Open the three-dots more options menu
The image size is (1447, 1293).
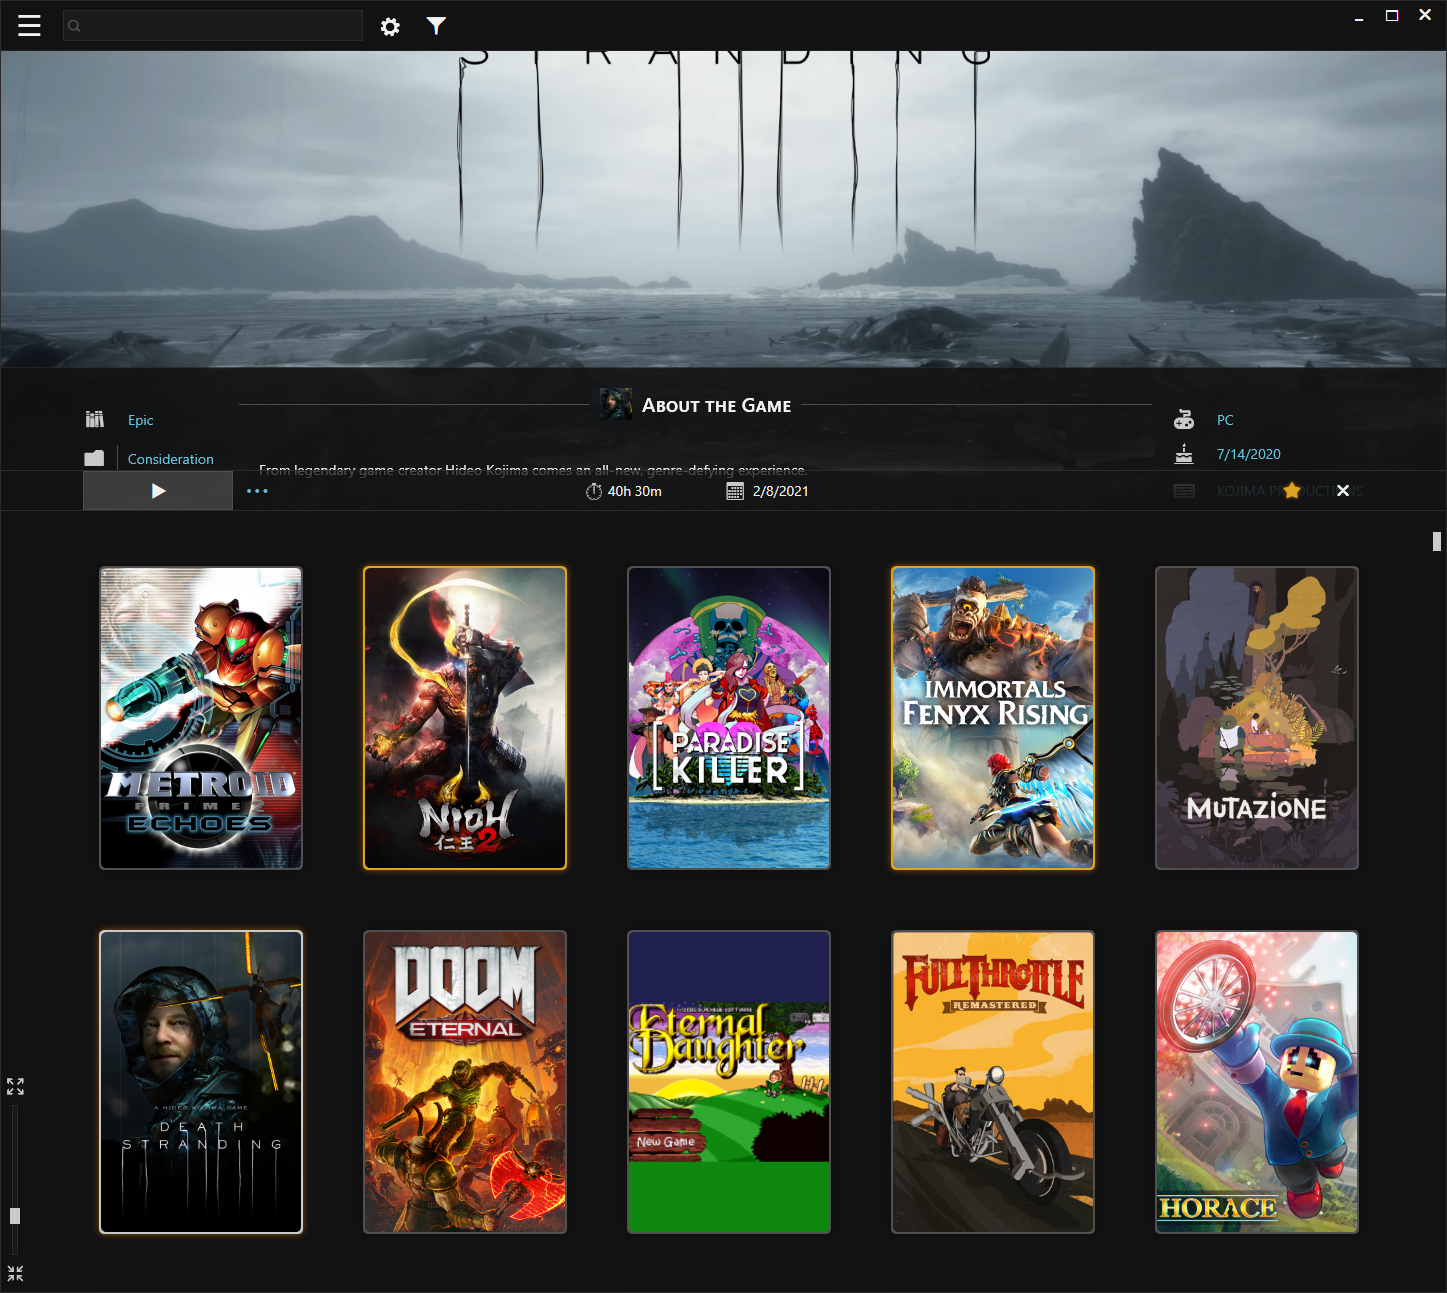click(x=257, y=491)
